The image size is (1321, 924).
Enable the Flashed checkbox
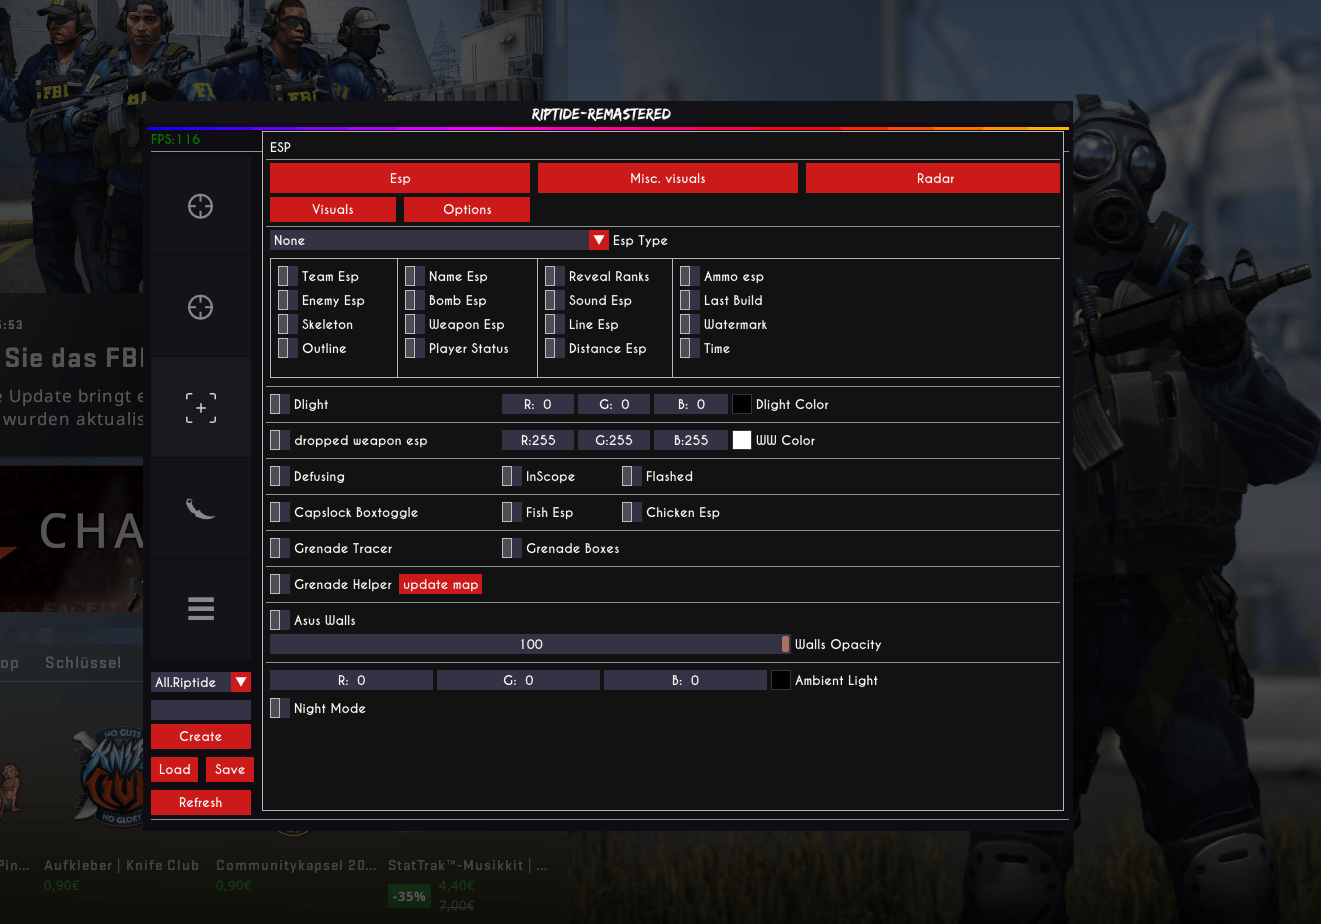coord(632,476)
